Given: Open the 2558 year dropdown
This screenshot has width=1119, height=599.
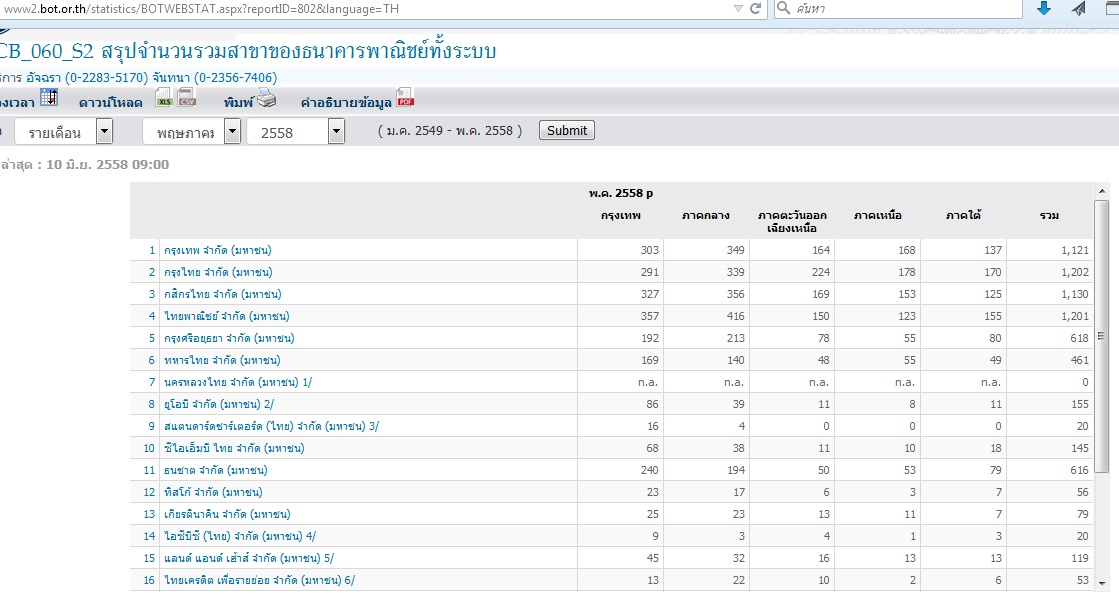Looking at the screenshot, I should (x=295, y=132).
